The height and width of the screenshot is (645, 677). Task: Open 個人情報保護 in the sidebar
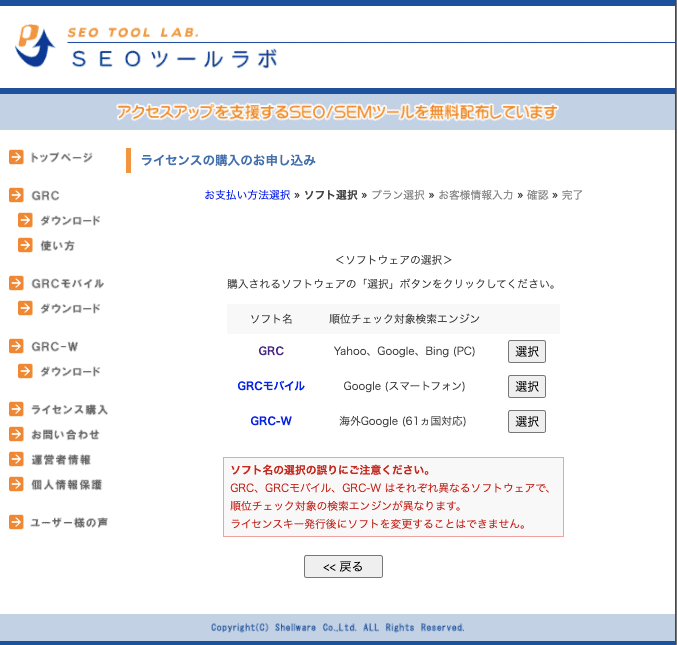[x=66, y=484]
